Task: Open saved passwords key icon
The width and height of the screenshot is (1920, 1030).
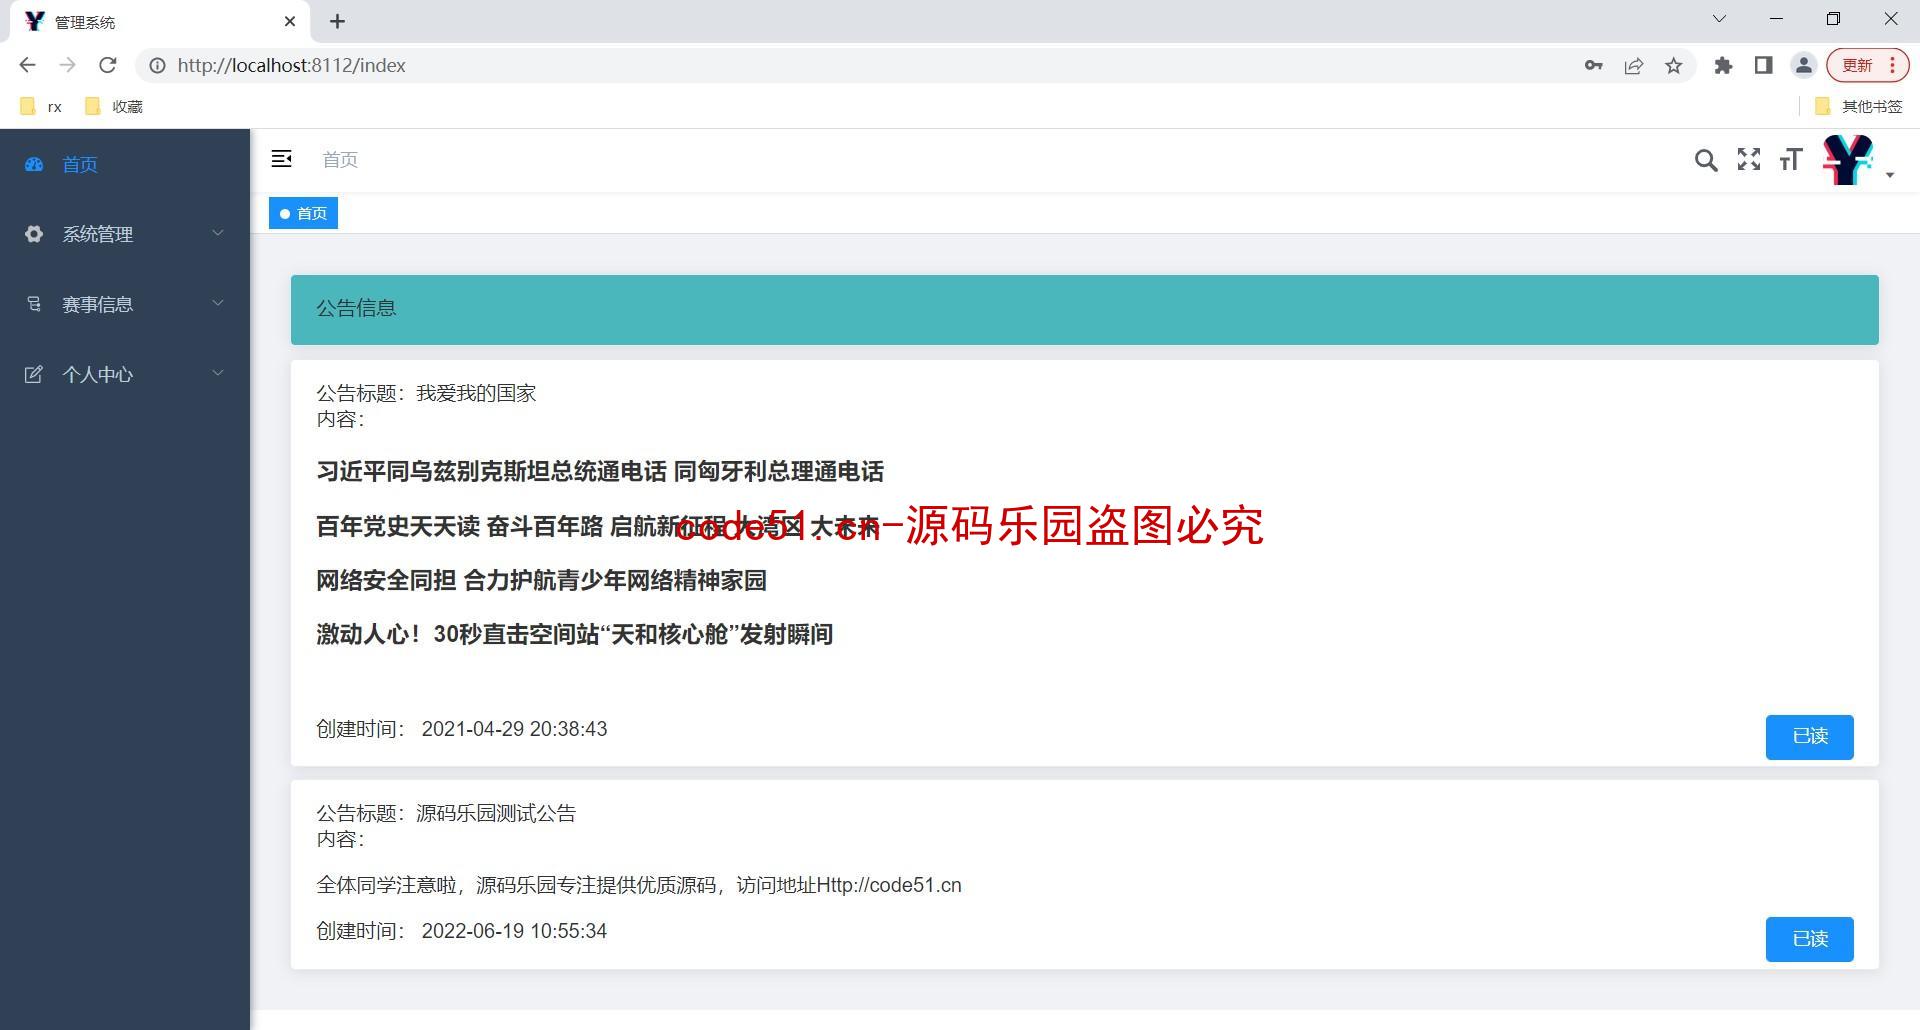Action: [1594, 65]
